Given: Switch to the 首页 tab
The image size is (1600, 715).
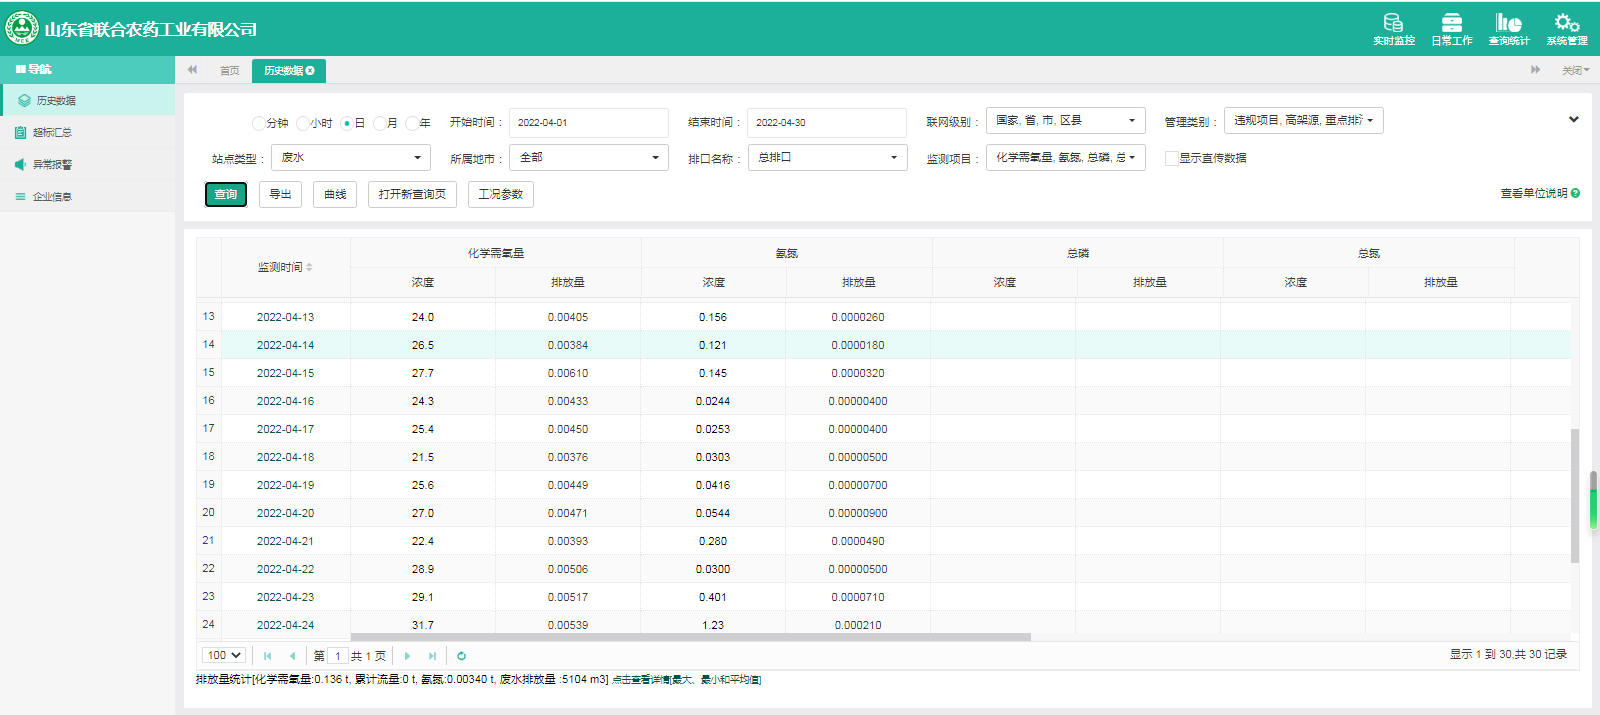Looking at the screenshot, I should coord(229,71).
